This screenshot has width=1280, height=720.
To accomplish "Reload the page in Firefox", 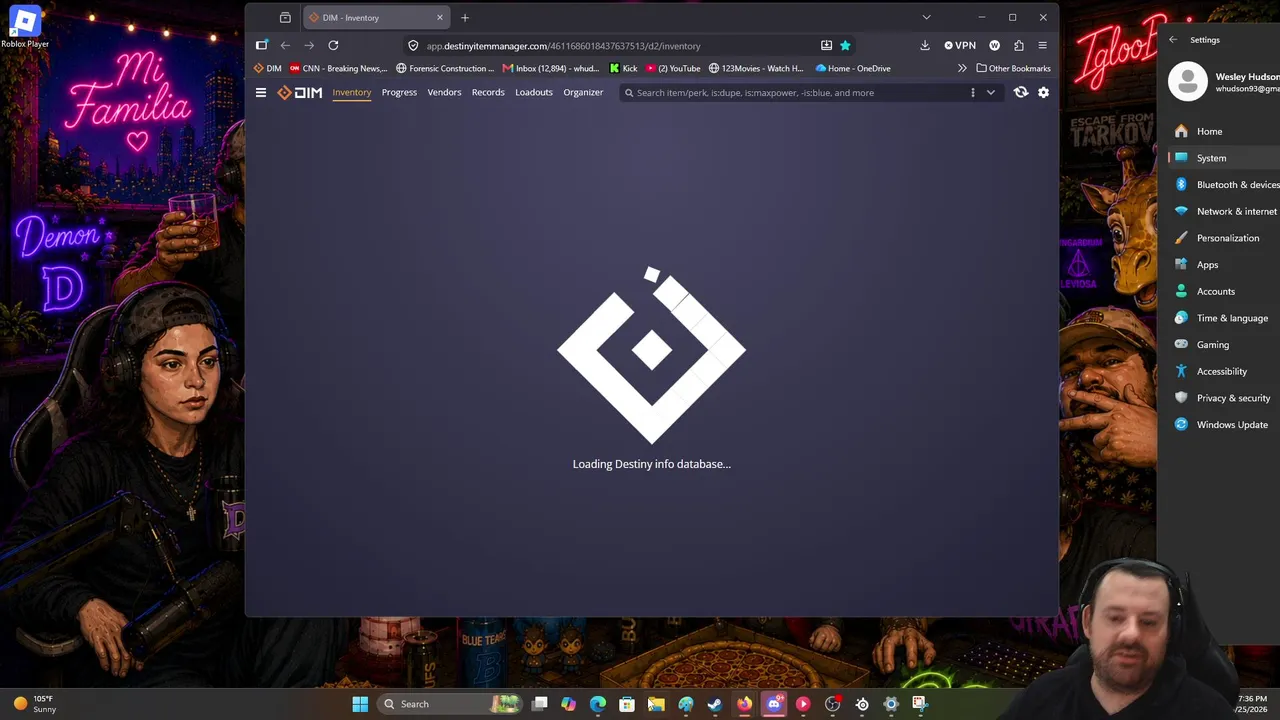I will tap(333, 45).
